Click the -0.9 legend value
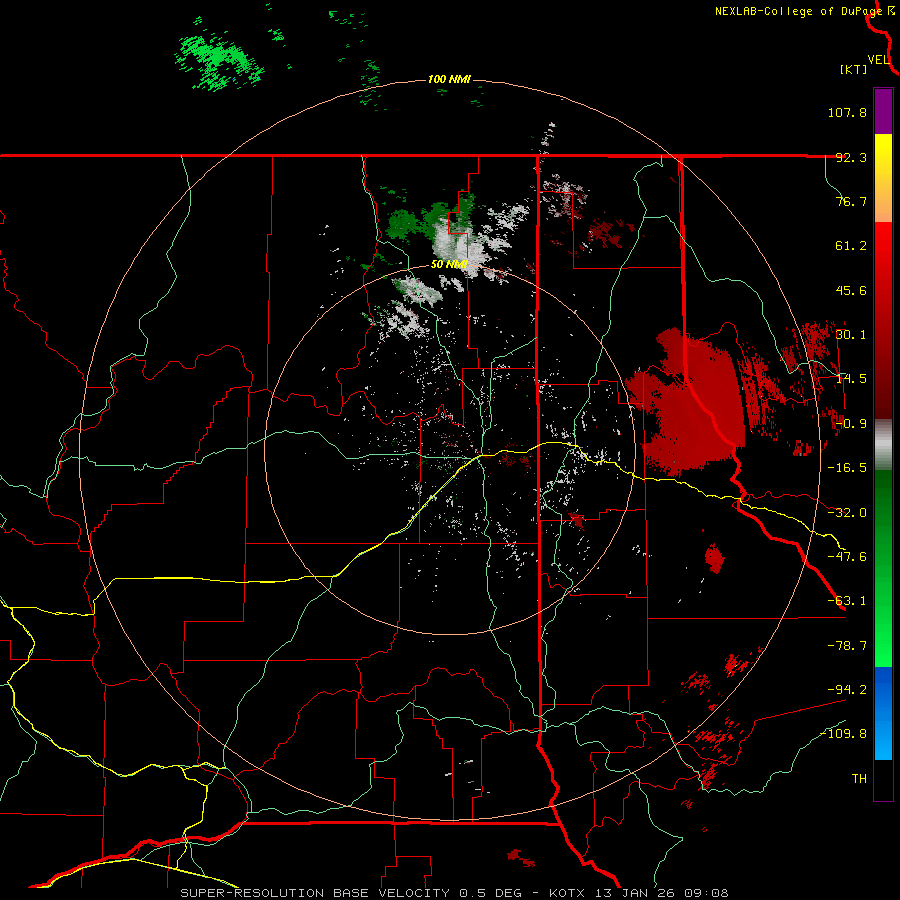900x900 pixels. click(851, 424)
